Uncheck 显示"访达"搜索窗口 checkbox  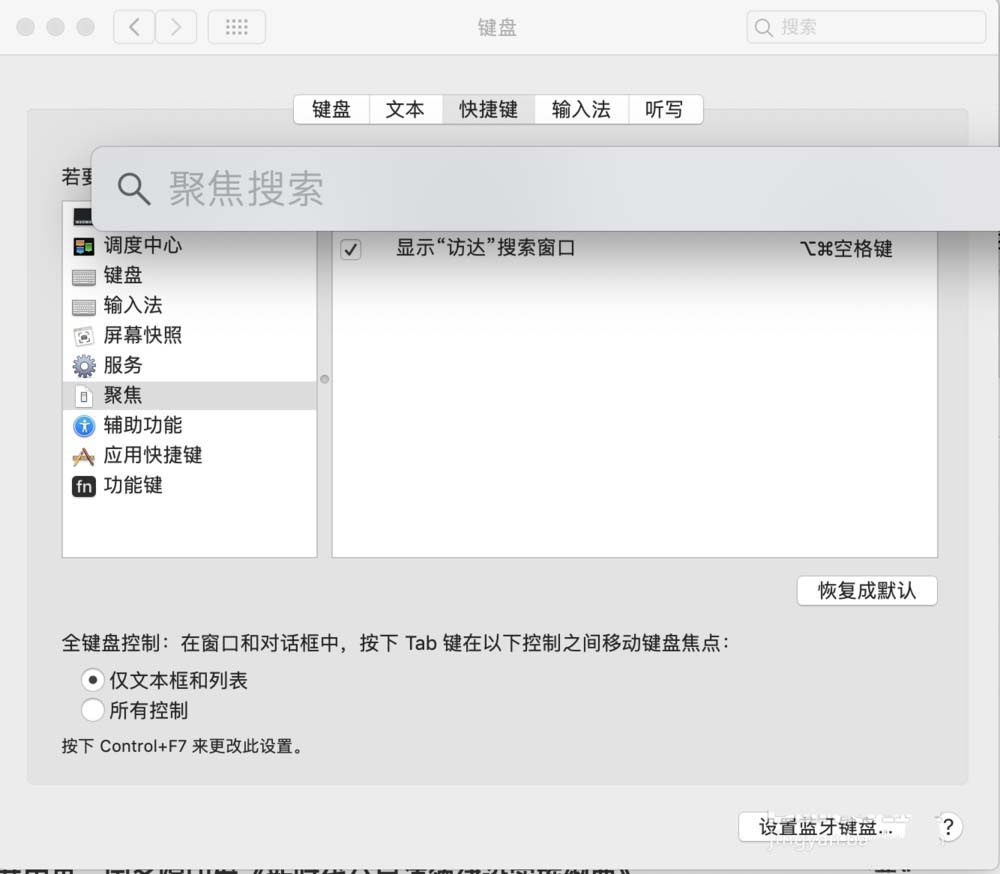tap(351, 249)
